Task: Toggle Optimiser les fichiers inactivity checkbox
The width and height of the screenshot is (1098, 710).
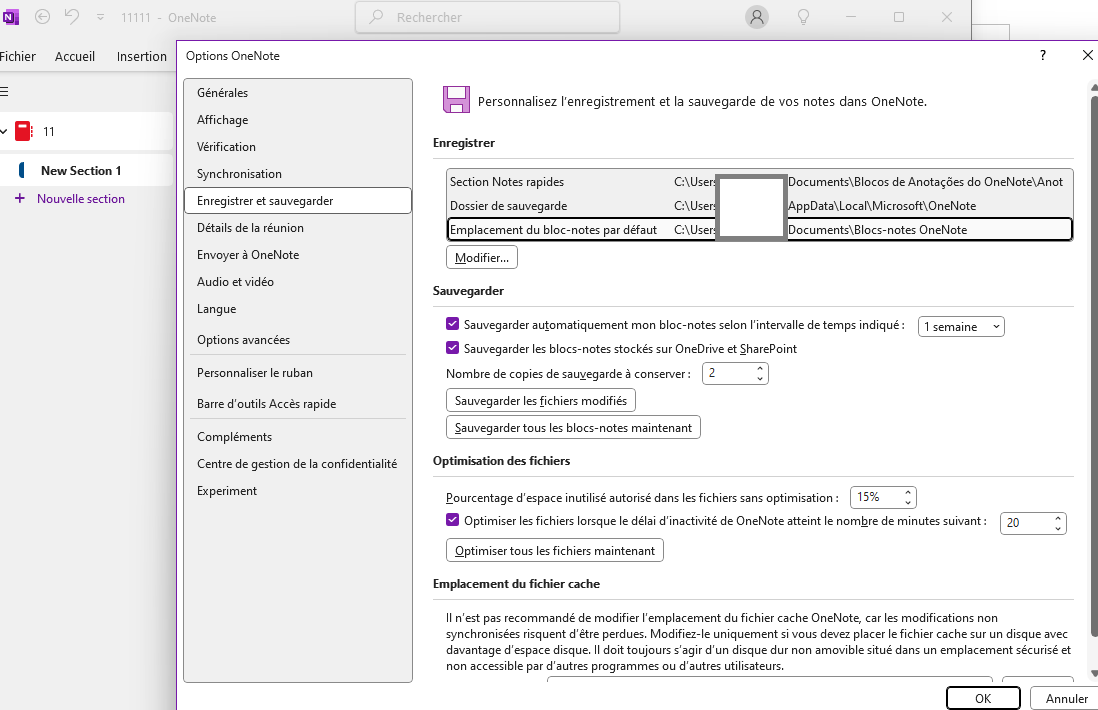Action: (452, 520)
